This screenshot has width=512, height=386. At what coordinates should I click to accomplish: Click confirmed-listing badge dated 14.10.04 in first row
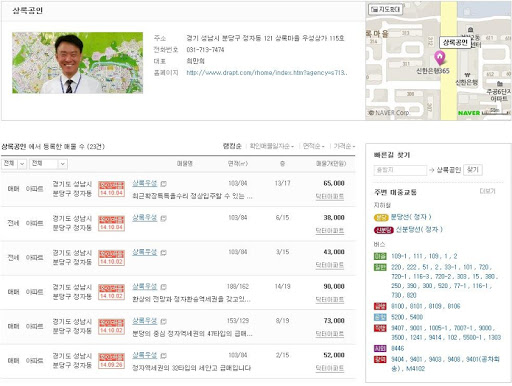111,189
